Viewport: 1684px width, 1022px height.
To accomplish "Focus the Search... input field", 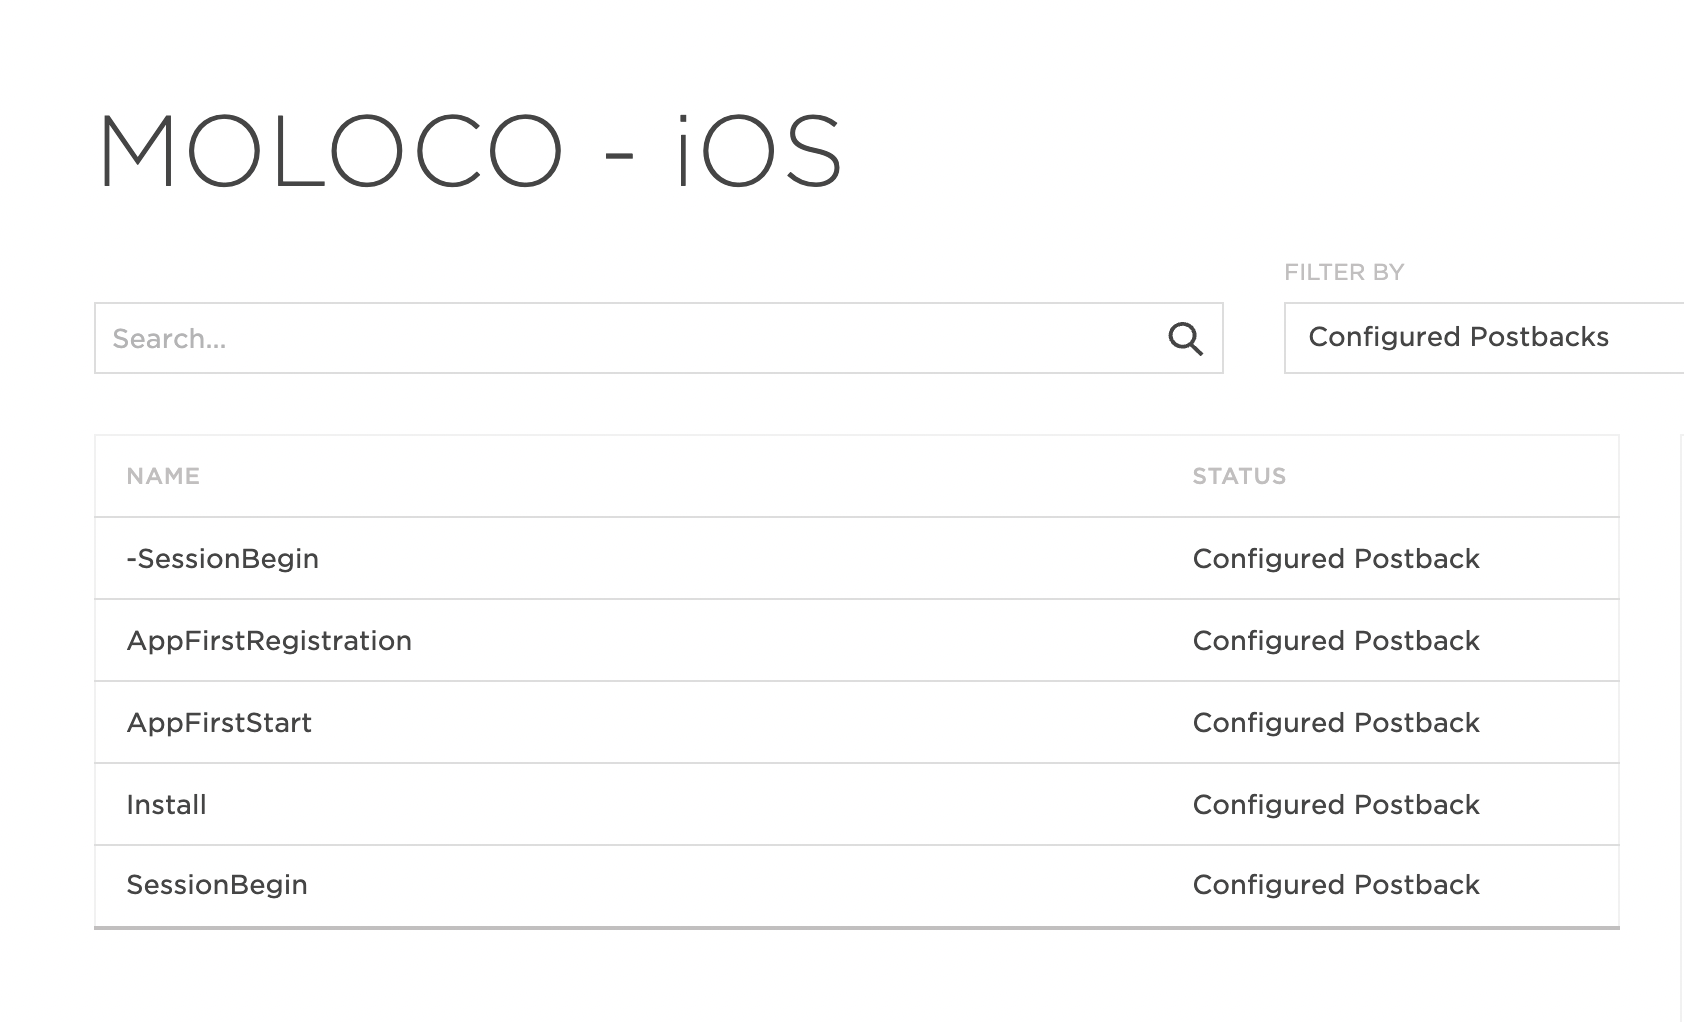I will tap(630, 339).
